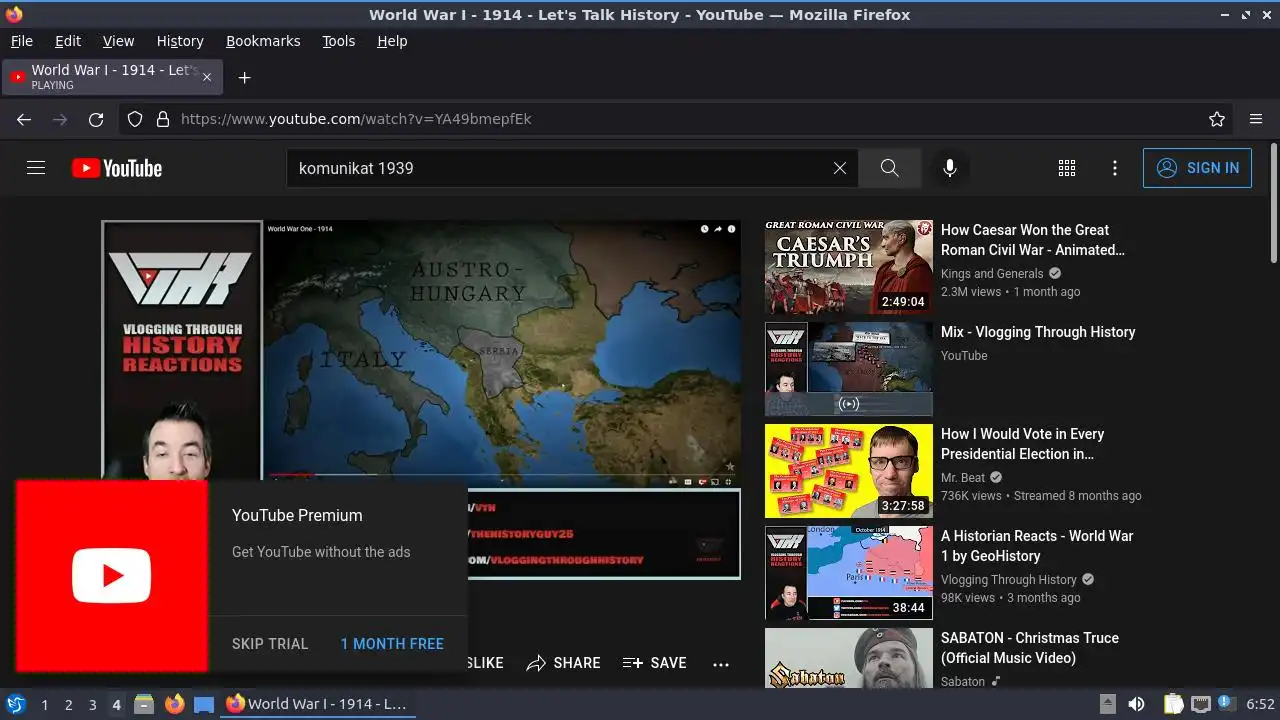1280x720 pixels.
Task: Open A Historian Reacts video title
Action: coord(1037,546)
